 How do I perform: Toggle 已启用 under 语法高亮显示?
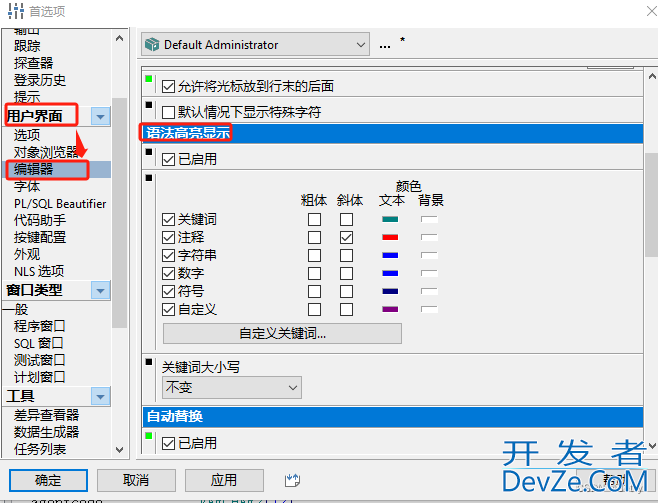tap(168, 159)
